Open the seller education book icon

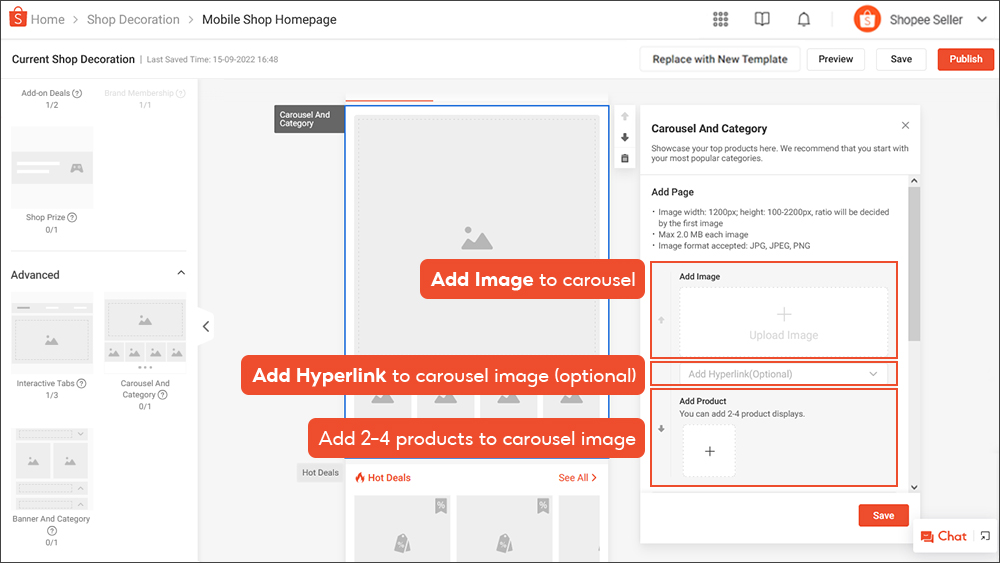pos(762,19)
